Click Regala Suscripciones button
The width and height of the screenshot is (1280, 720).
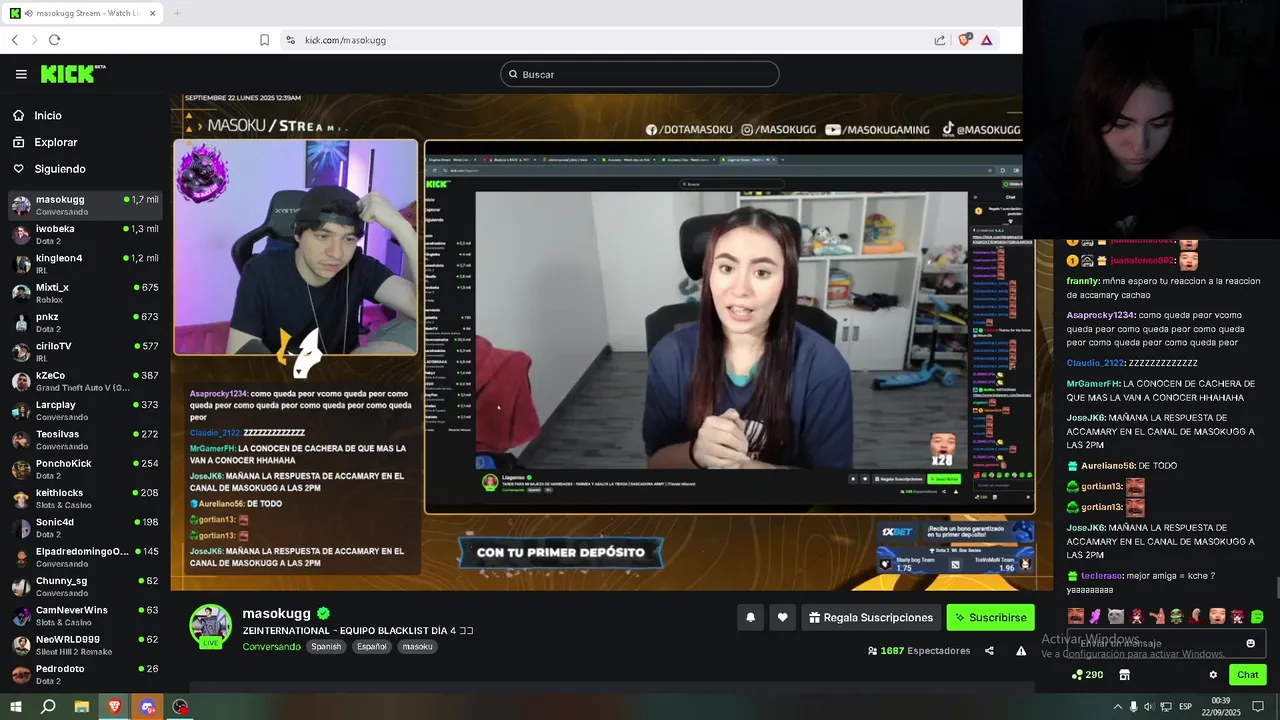870,617
